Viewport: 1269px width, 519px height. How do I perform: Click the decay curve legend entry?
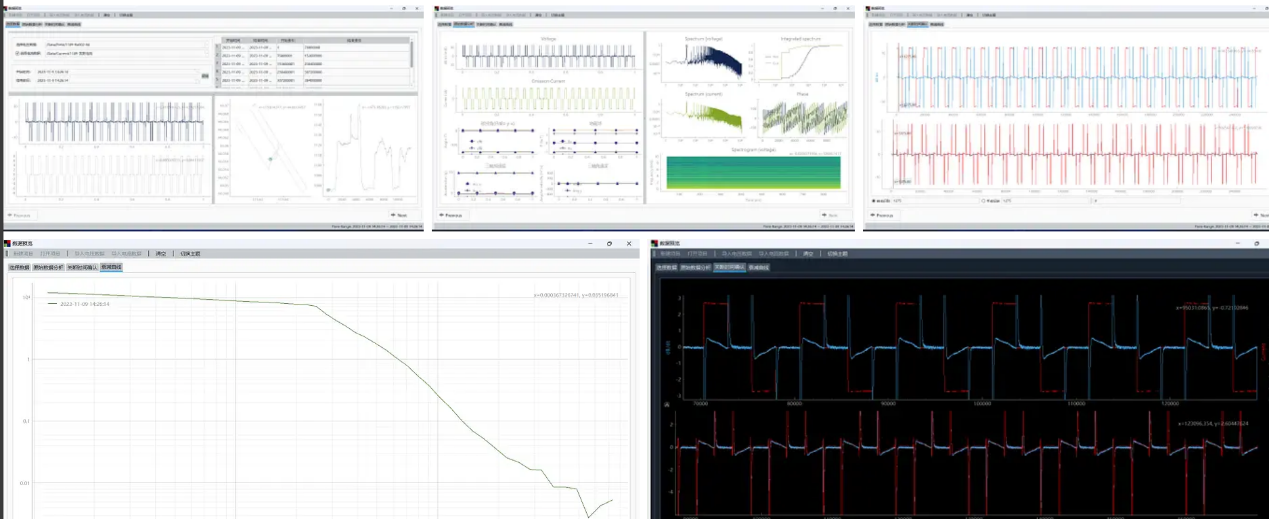point(80,304)
